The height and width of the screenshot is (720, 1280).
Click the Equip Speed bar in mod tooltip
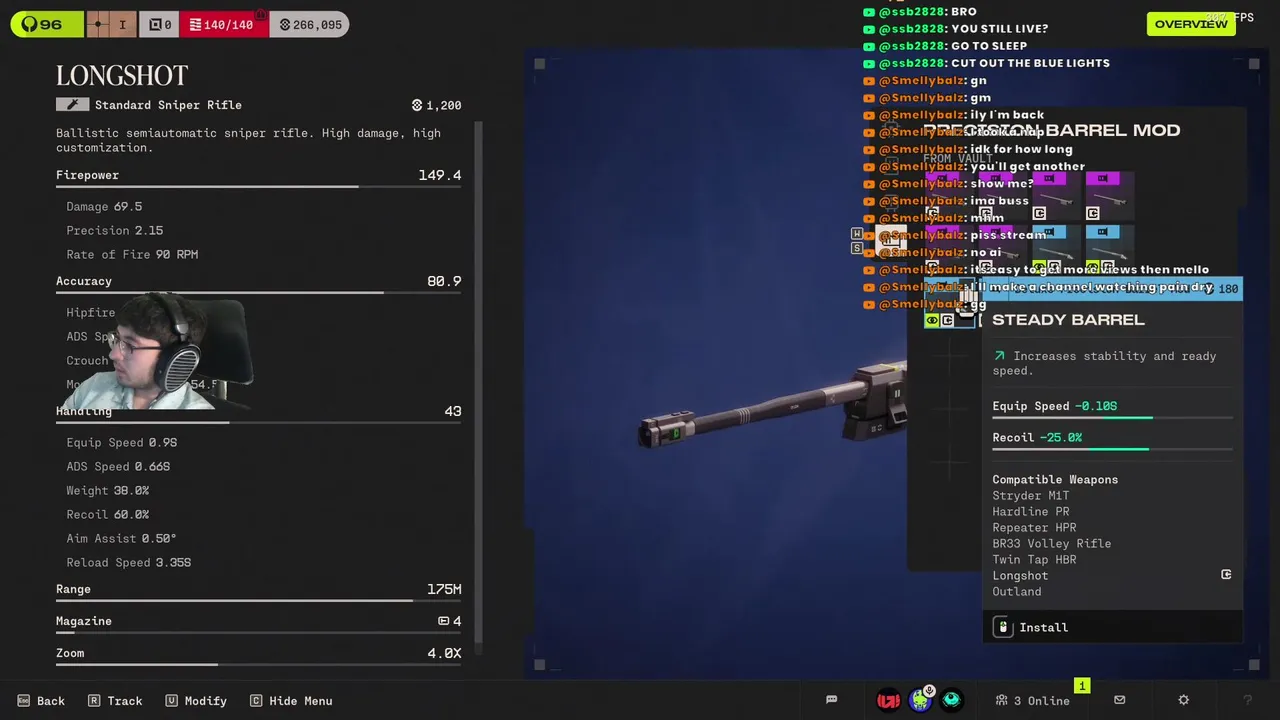coord(1112,418)
